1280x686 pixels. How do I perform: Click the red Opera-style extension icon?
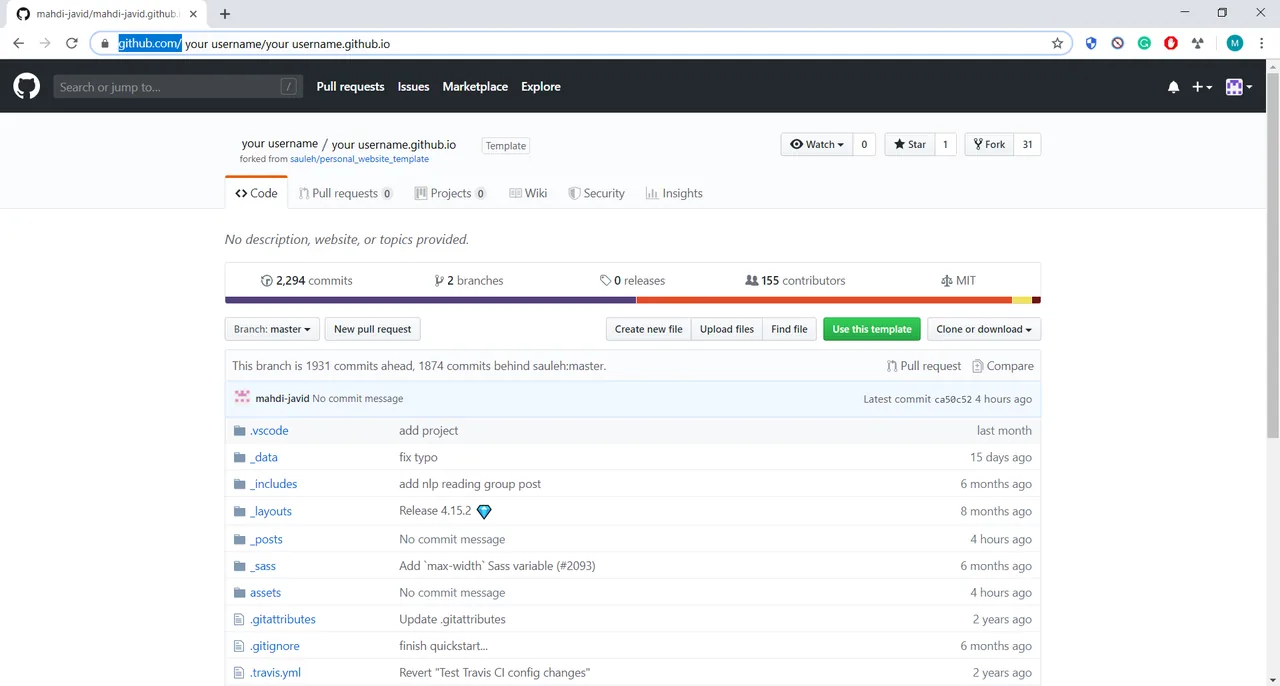1170,43
